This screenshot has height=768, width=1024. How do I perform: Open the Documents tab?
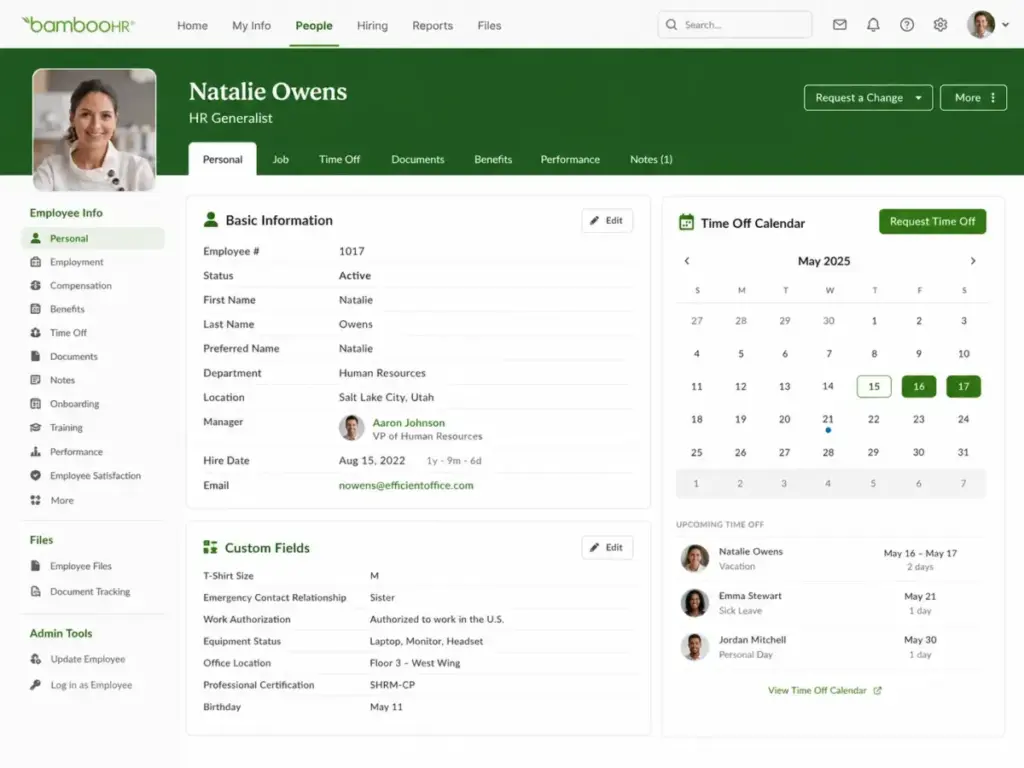[417, 159]
